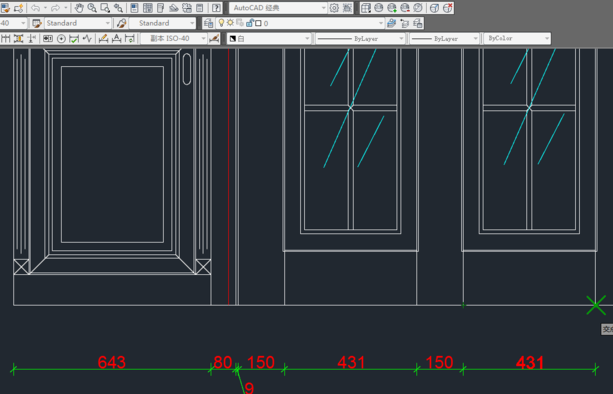This screenshot has width=613, height=394.
Task: Open the DesignCenter icon
Action: click(147, 7)
